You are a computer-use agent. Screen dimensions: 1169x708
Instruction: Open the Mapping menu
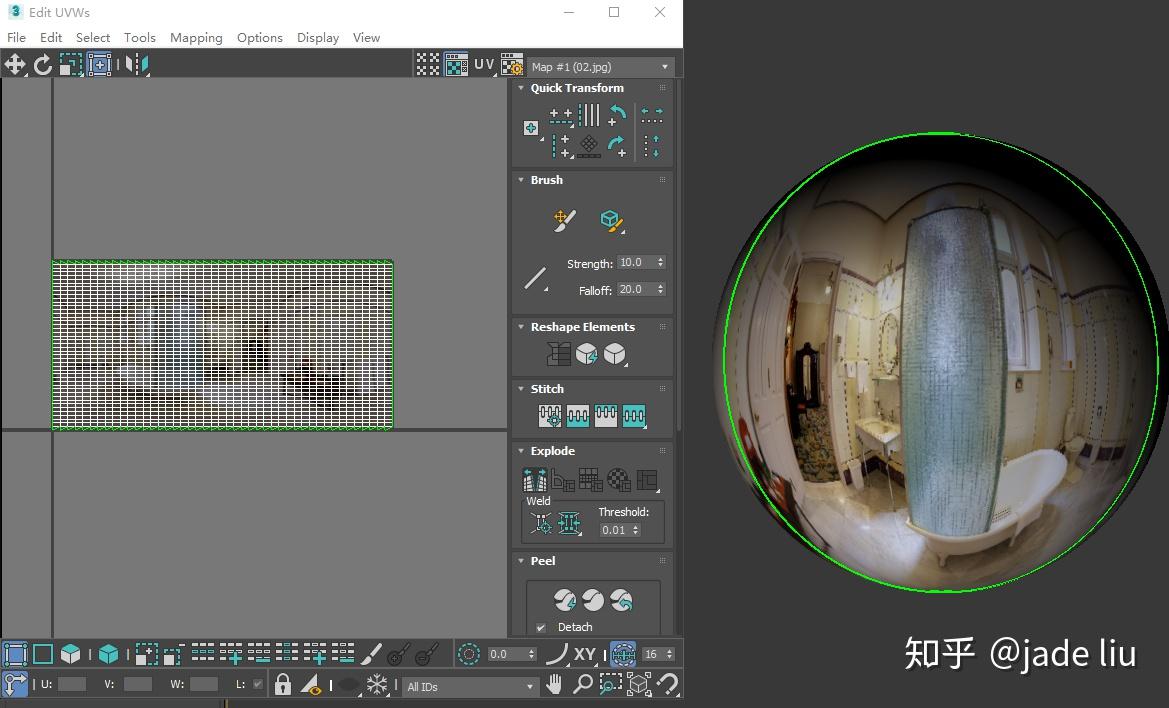tap(196, 37)
